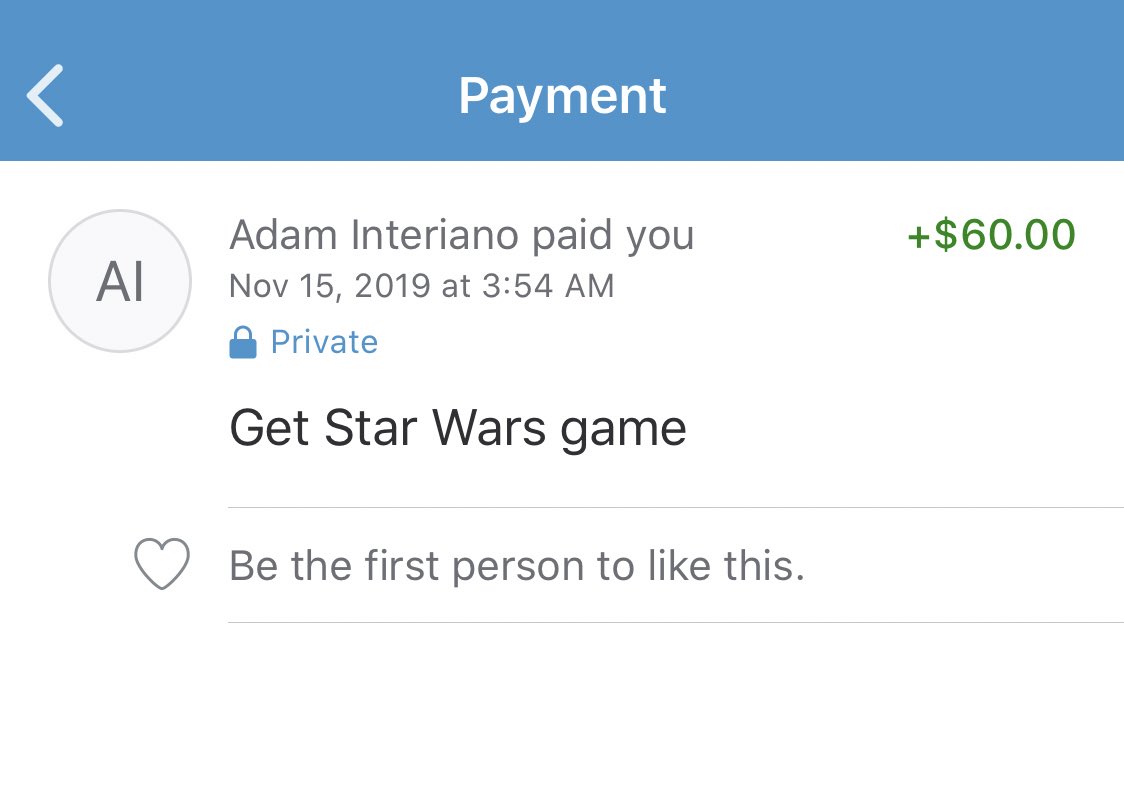This screenshot has width=1124, height=791.
Task: Tap the Payment title in the header
Action: point(562,96)
